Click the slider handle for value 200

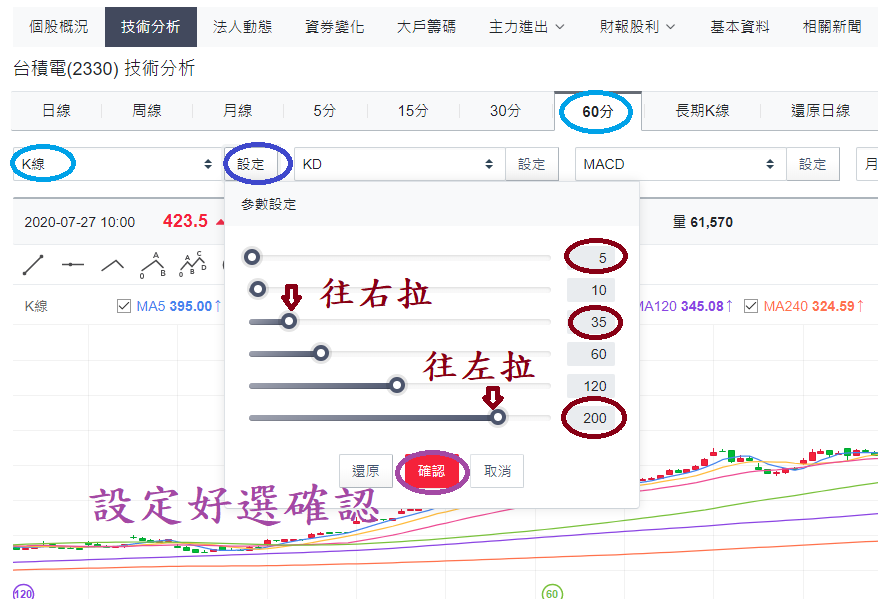(x=498, y=417)
